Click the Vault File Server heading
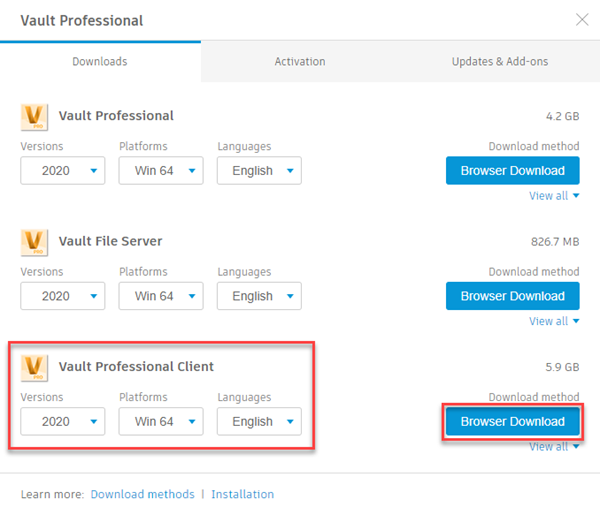This screenshot has height=515, width=600. (111, 241)
